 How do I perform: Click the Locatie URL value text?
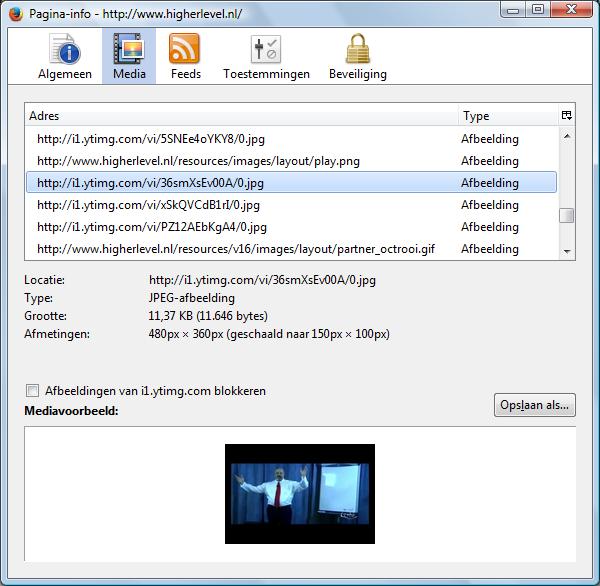click(262, 280)
